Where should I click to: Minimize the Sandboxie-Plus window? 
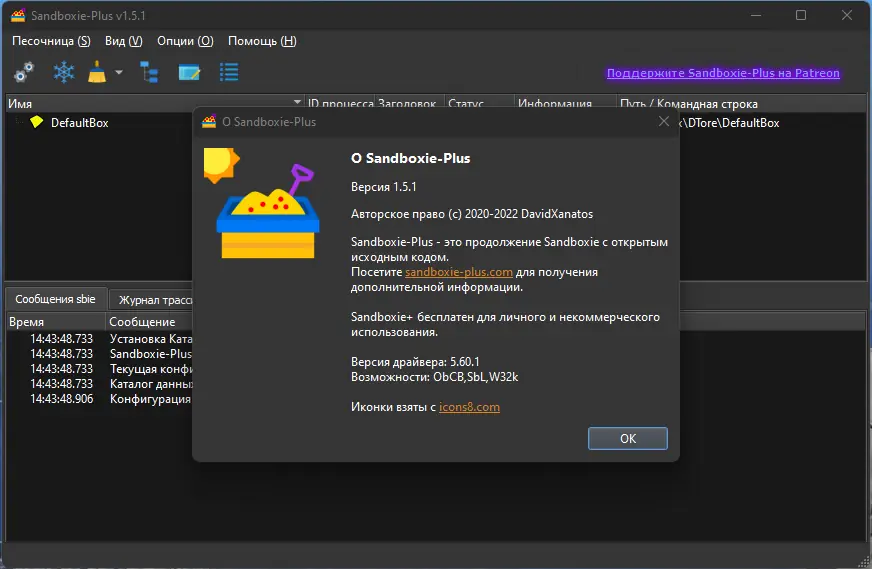(x=756, y=15)
